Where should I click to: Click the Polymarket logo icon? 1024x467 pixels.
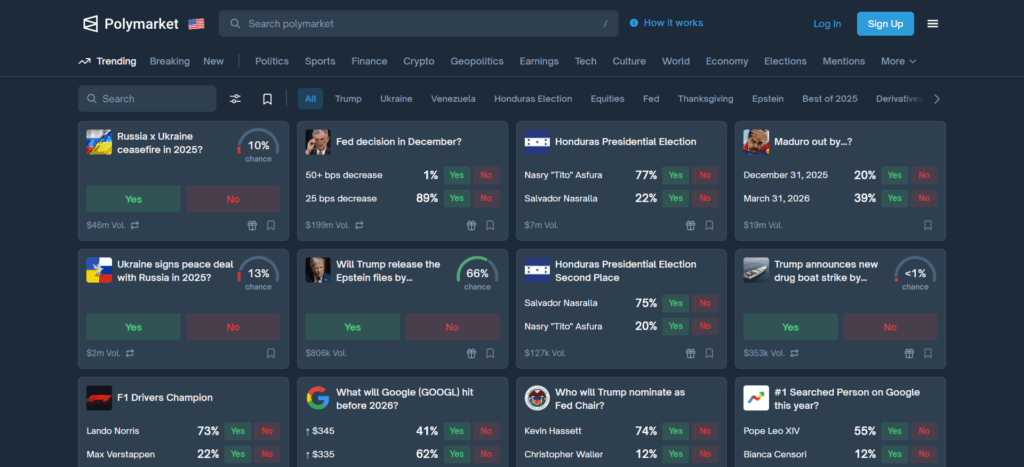pos(90,23)
